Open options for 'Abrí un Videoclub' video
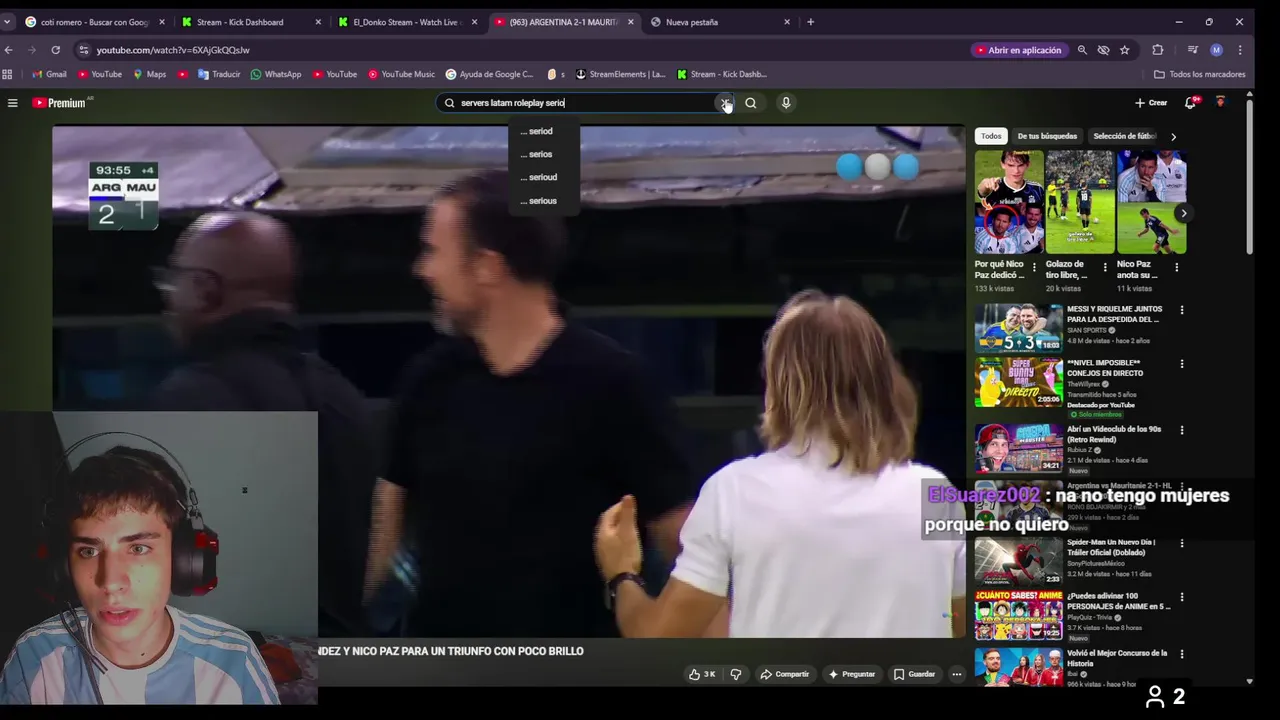 click(x=1182, y=431)
